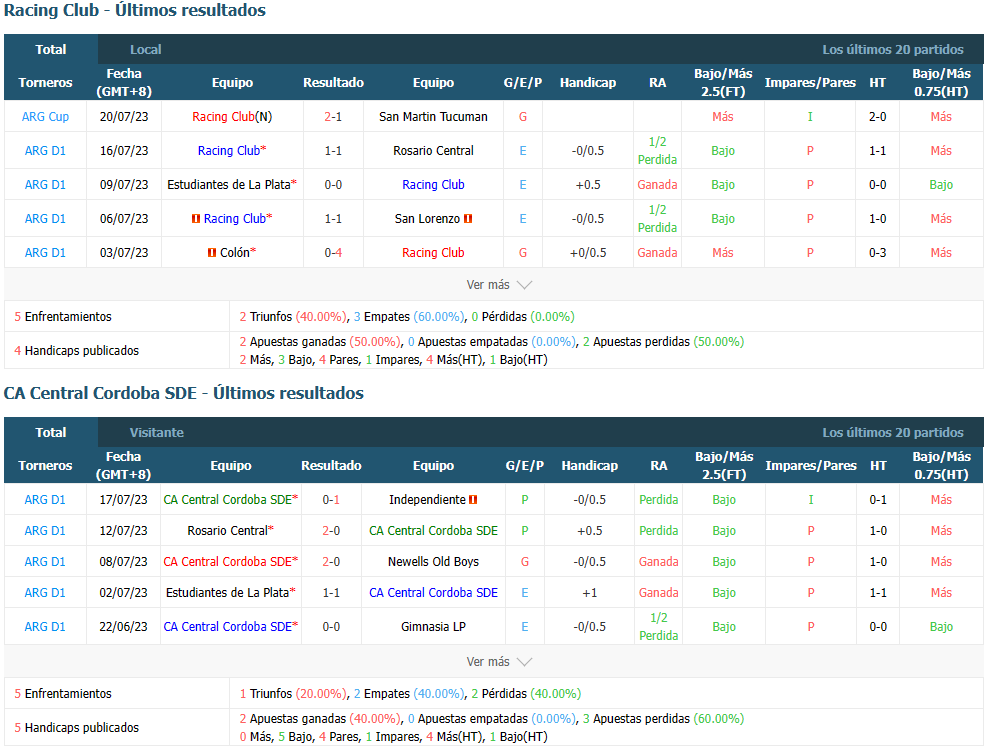The width and height of the screenshot is (989, 750).
Task: Expand Ver más under Central Cordoba results
Action: pos(499,661)
